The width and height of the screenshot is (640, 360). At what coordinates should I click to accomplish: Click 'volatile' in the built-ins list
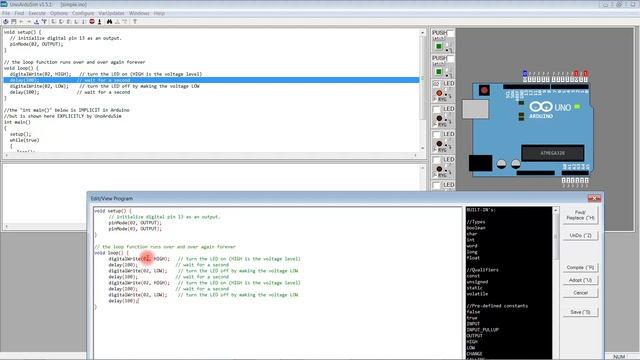tap(477, 294)
